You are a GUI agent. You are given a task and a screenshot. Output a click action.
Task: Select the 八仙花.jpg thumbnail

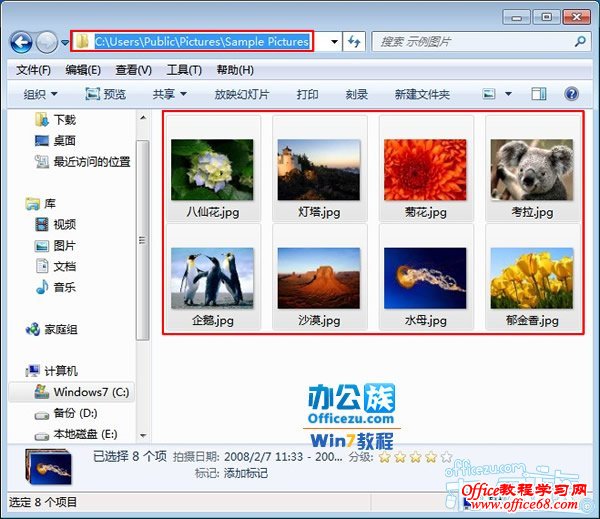pyautogui.click(x=213, y=168)
